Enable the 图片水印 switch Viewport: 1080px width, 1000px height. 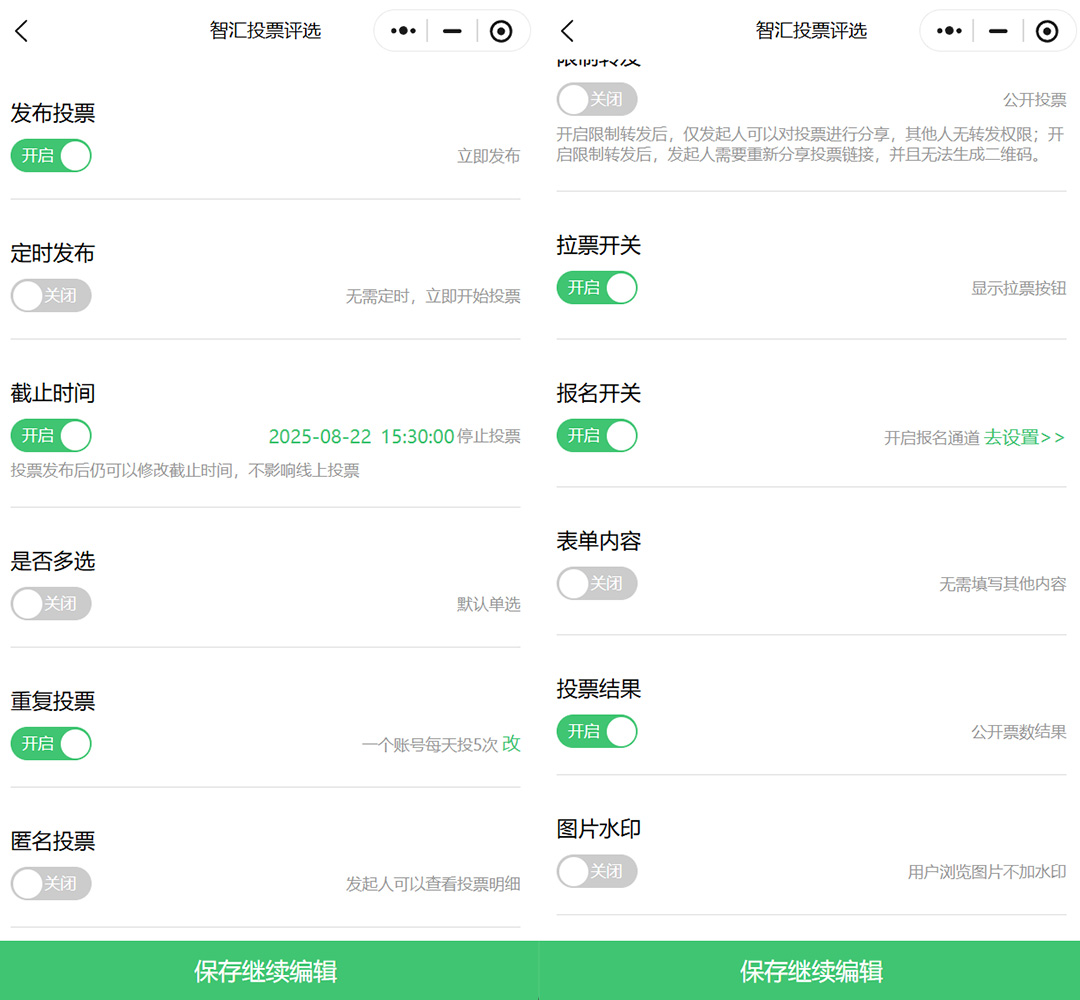point(597,872)
